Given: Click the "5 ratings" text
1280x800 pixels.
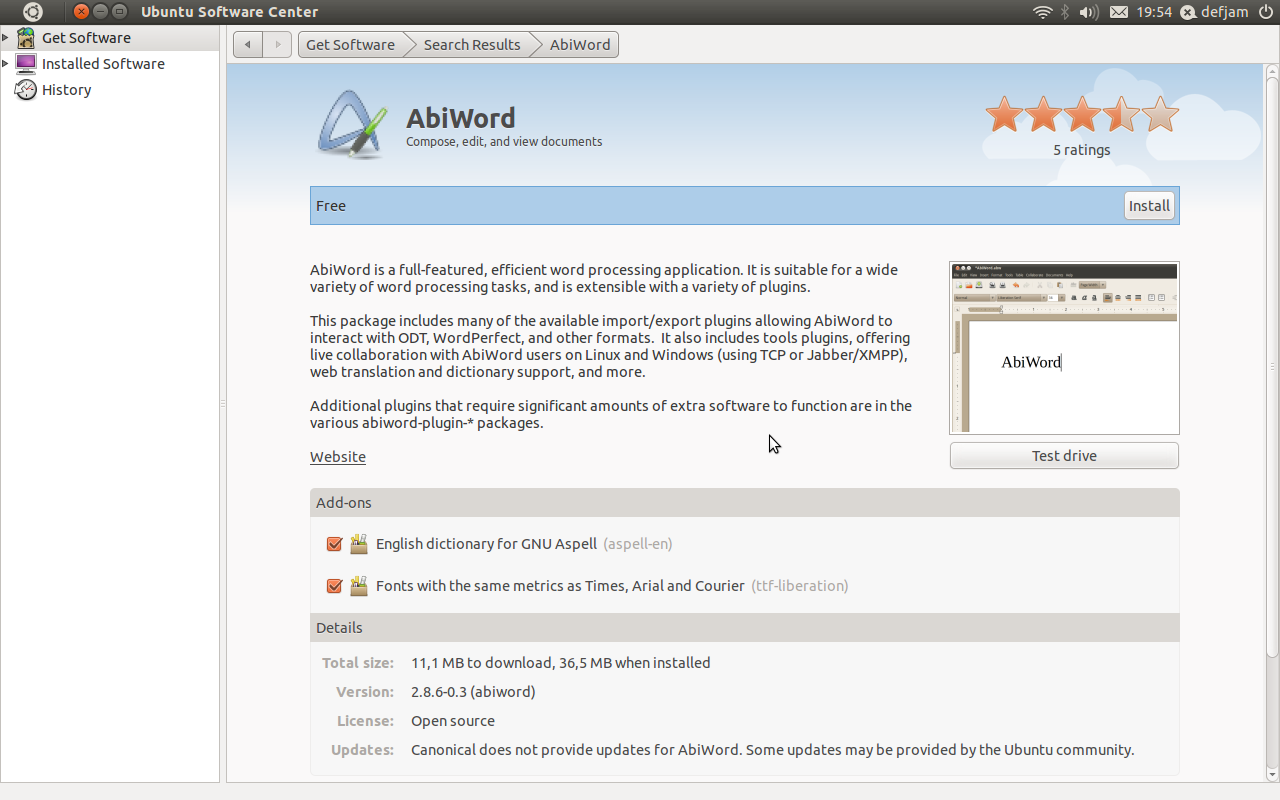Looking at the screenshot, I should point(1082,150).
